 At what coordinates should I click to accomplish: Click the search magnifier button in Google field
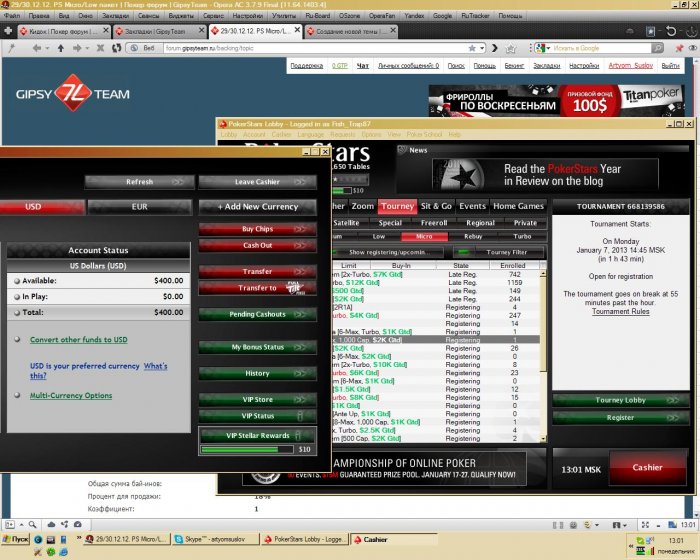point(657,48)
